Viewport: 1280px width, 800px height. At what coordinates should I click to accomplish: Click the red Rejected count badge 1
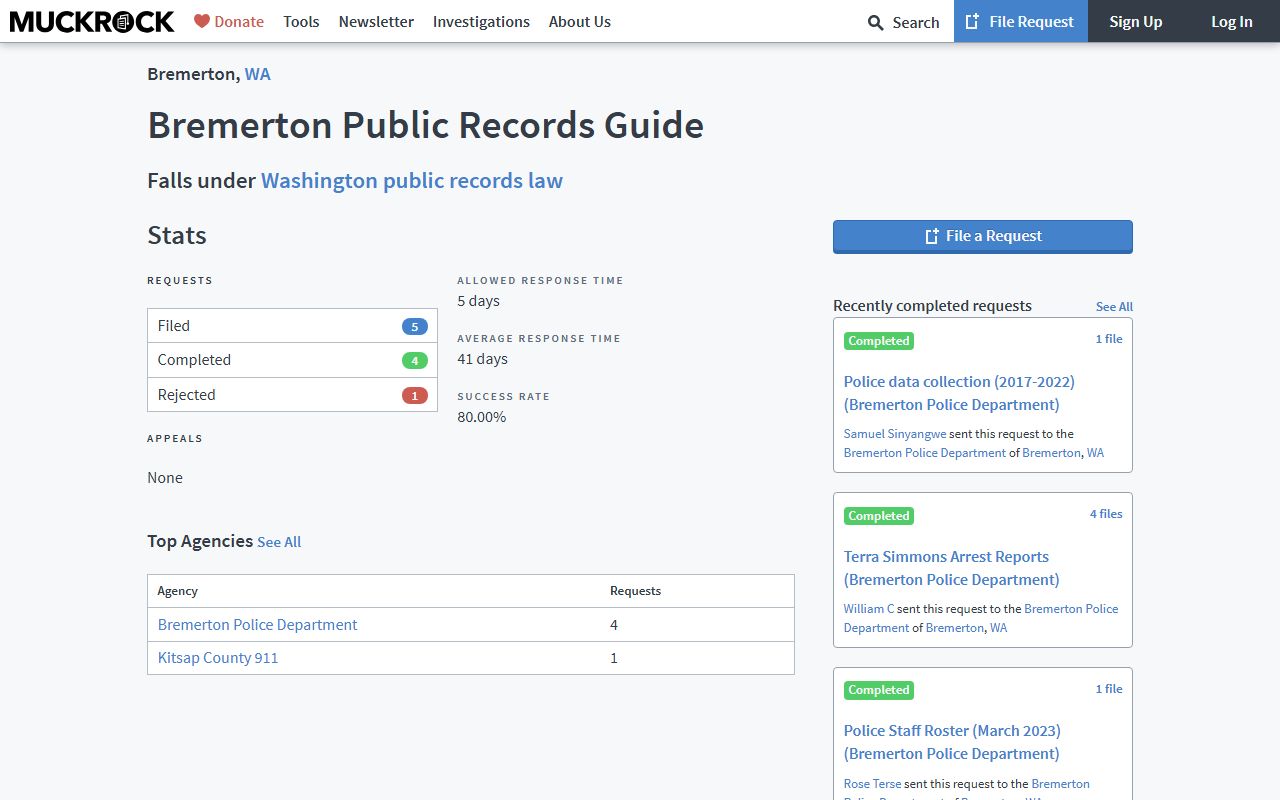click(x=415, y=396)
